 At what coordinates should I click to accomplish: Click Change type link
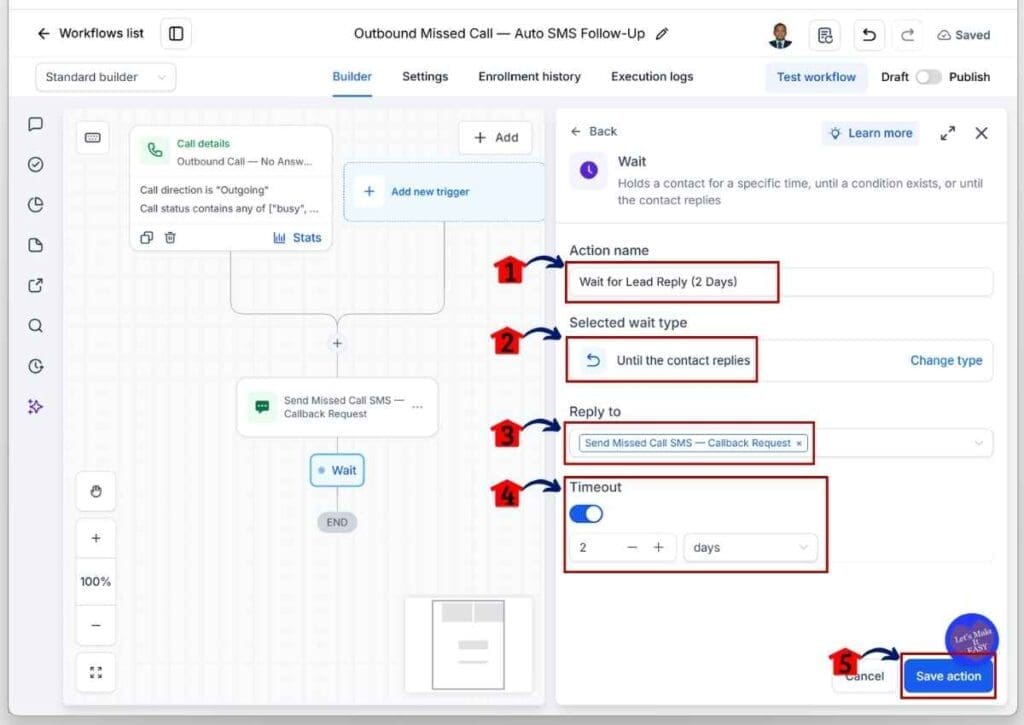pyautogui.click(x=946, y=361)
